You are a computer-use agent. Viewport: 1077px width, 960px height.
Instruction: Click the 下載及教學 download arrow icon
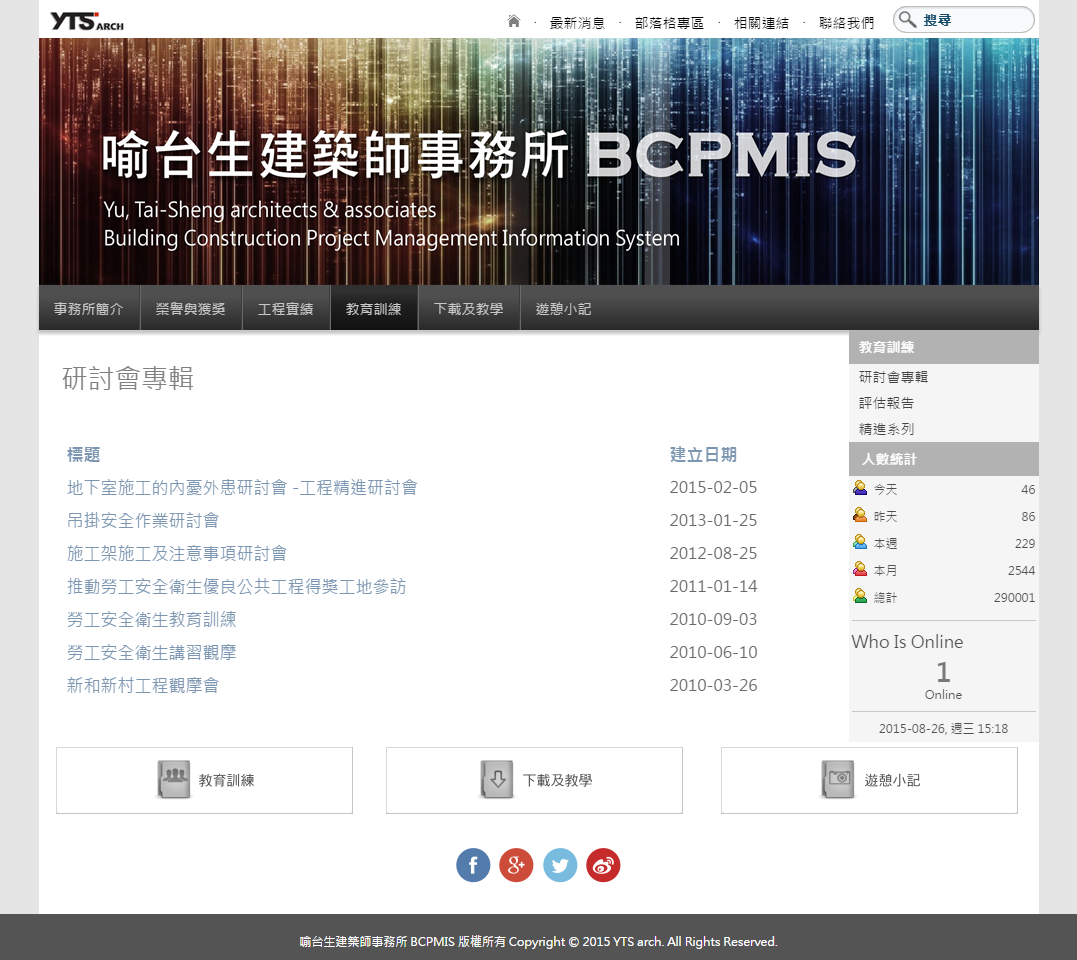pos(497,780)
